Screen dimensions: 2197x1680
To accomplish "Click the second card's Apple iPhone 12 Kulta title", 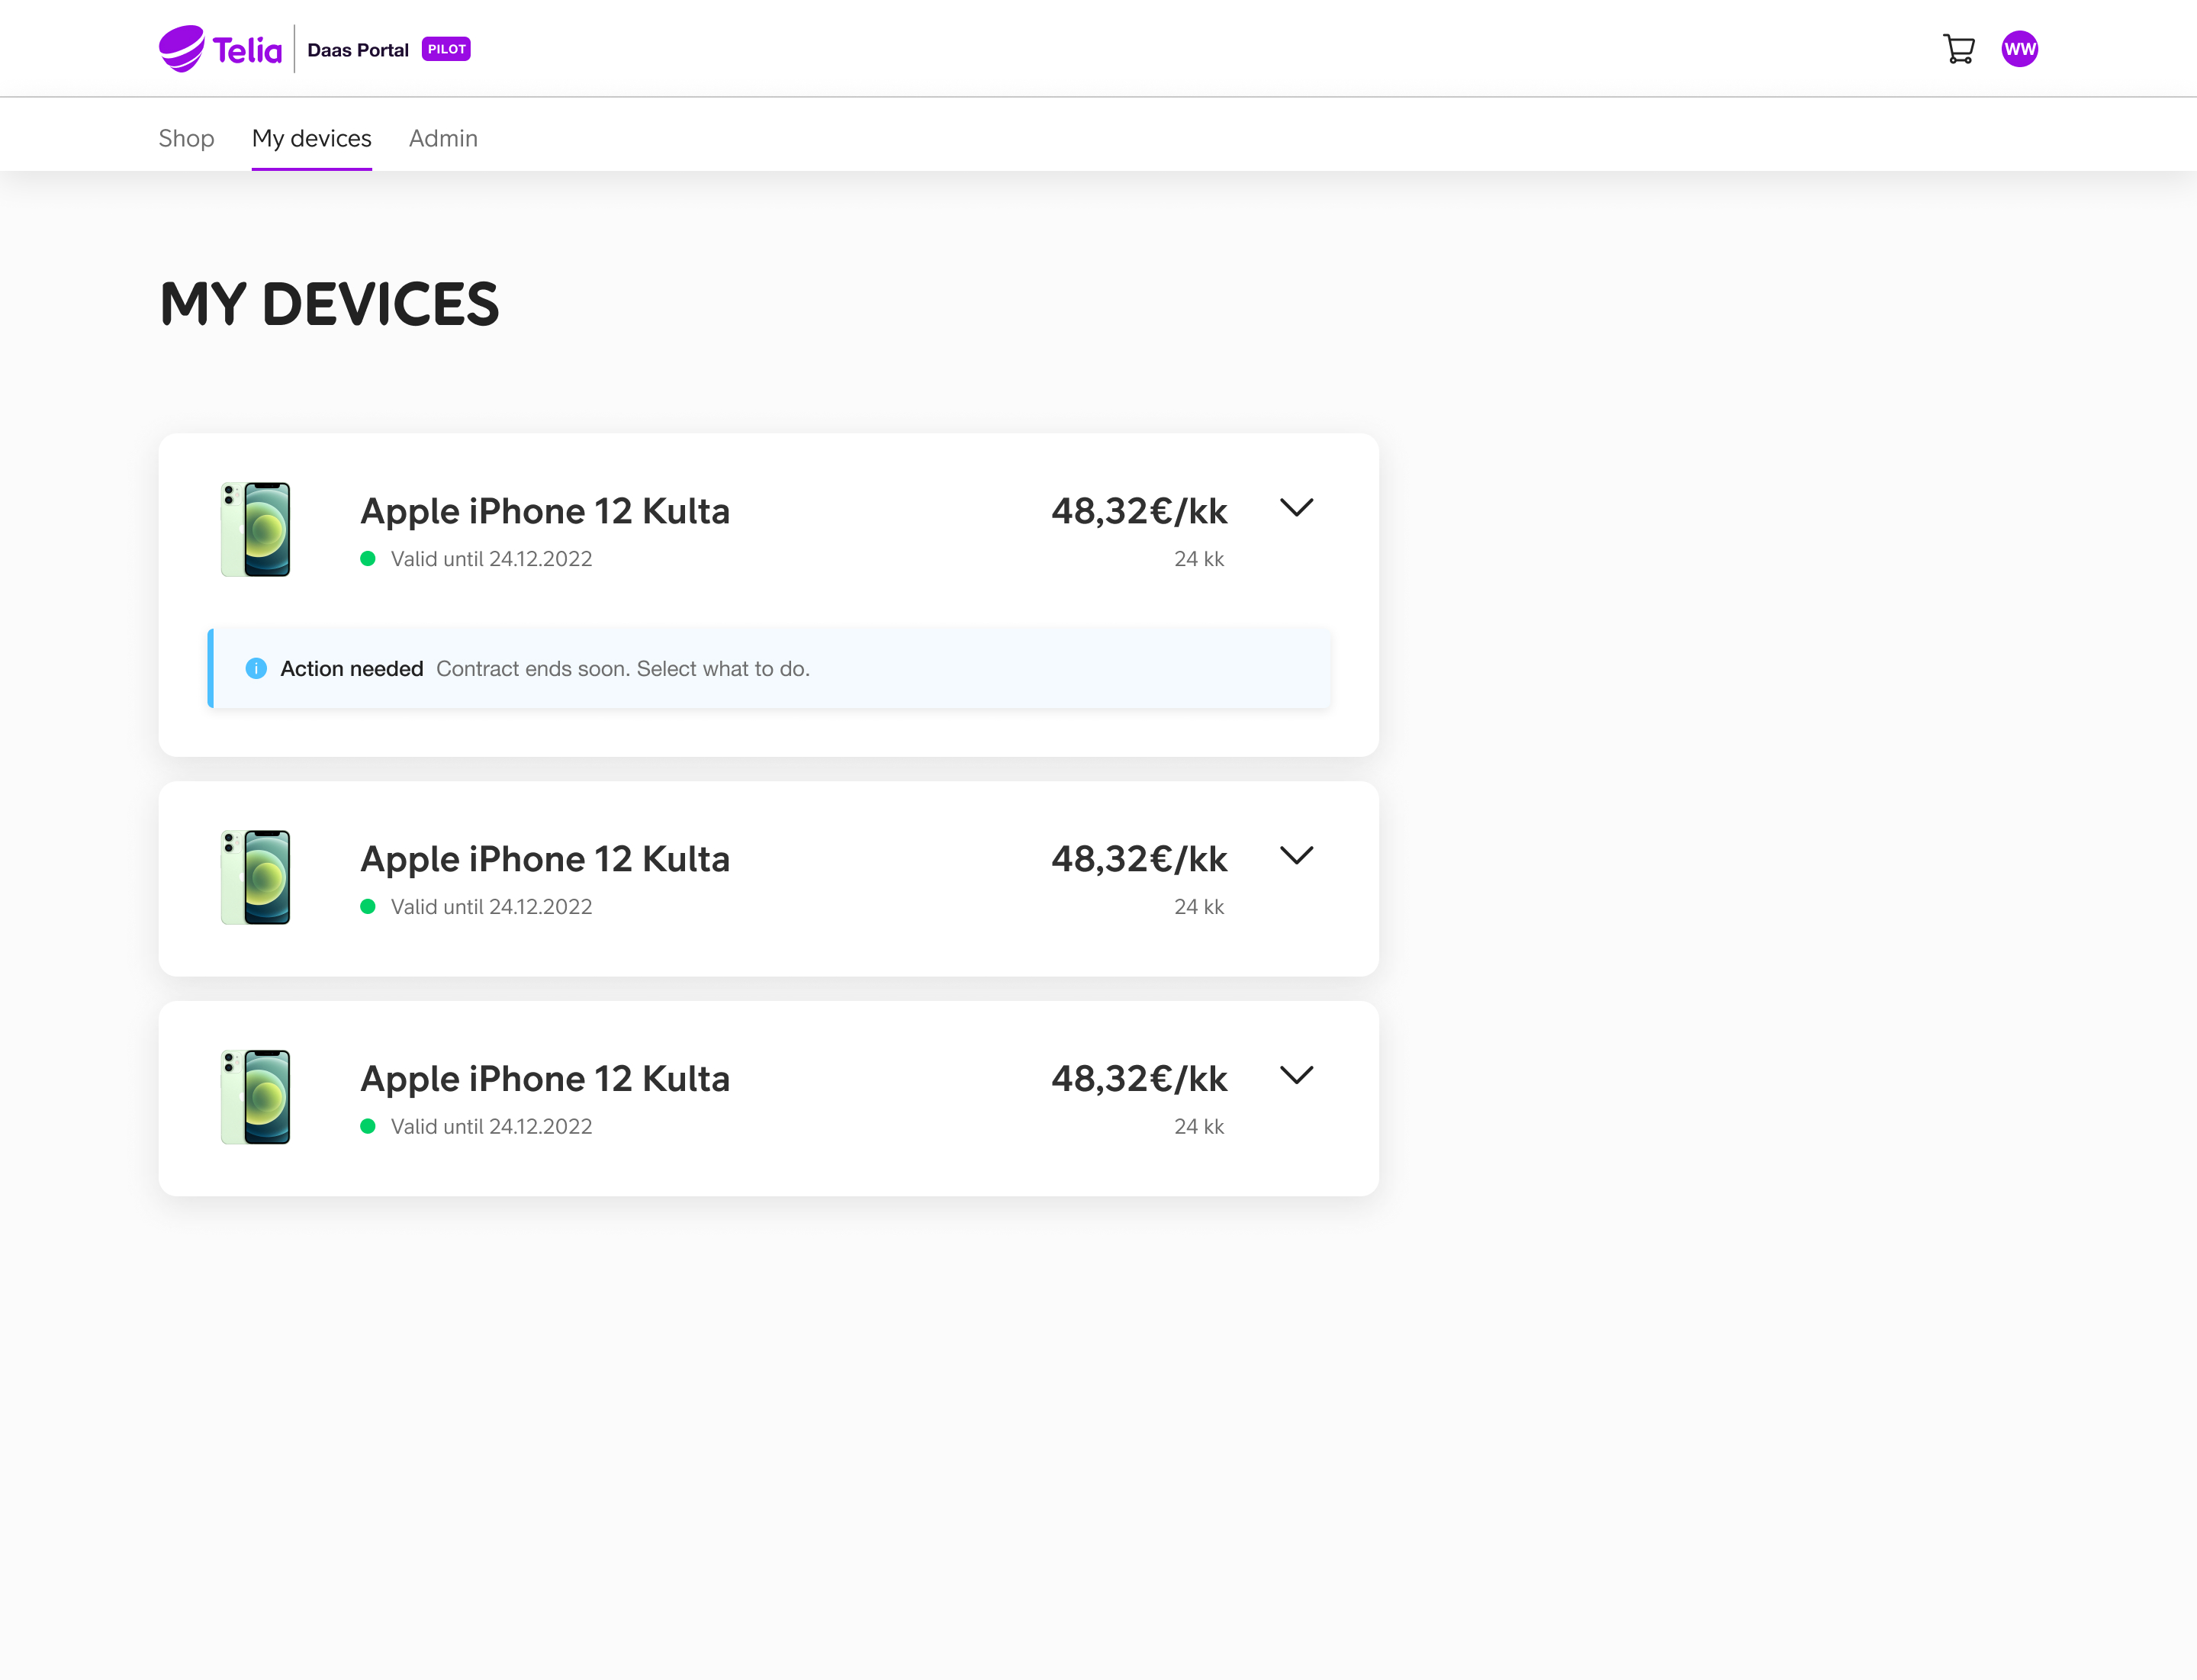I will [545, 859].
